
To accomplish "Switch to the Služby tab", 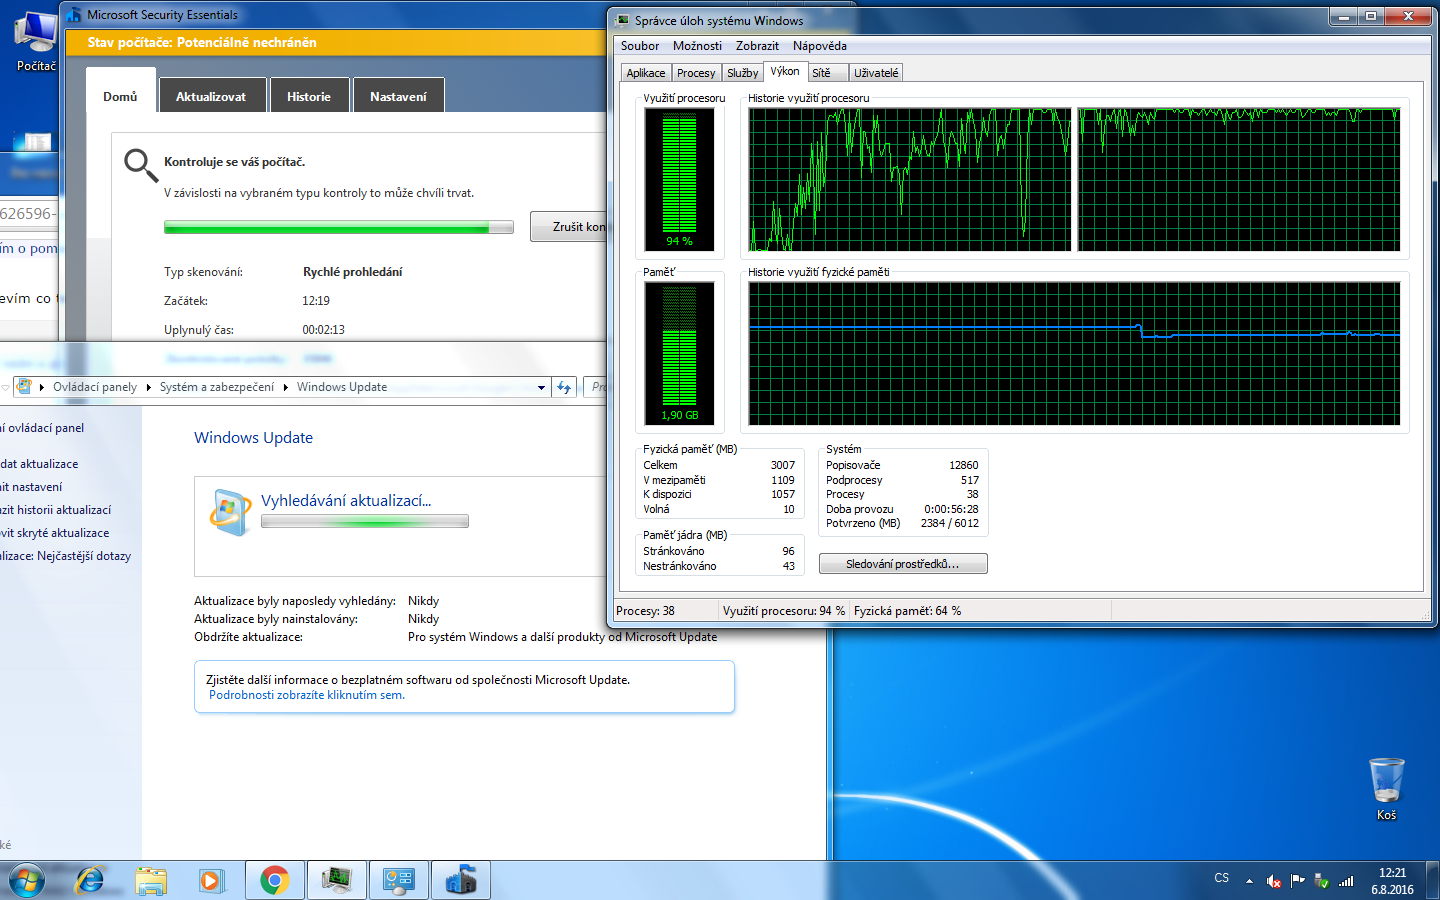I will click(x=743, y=73).
